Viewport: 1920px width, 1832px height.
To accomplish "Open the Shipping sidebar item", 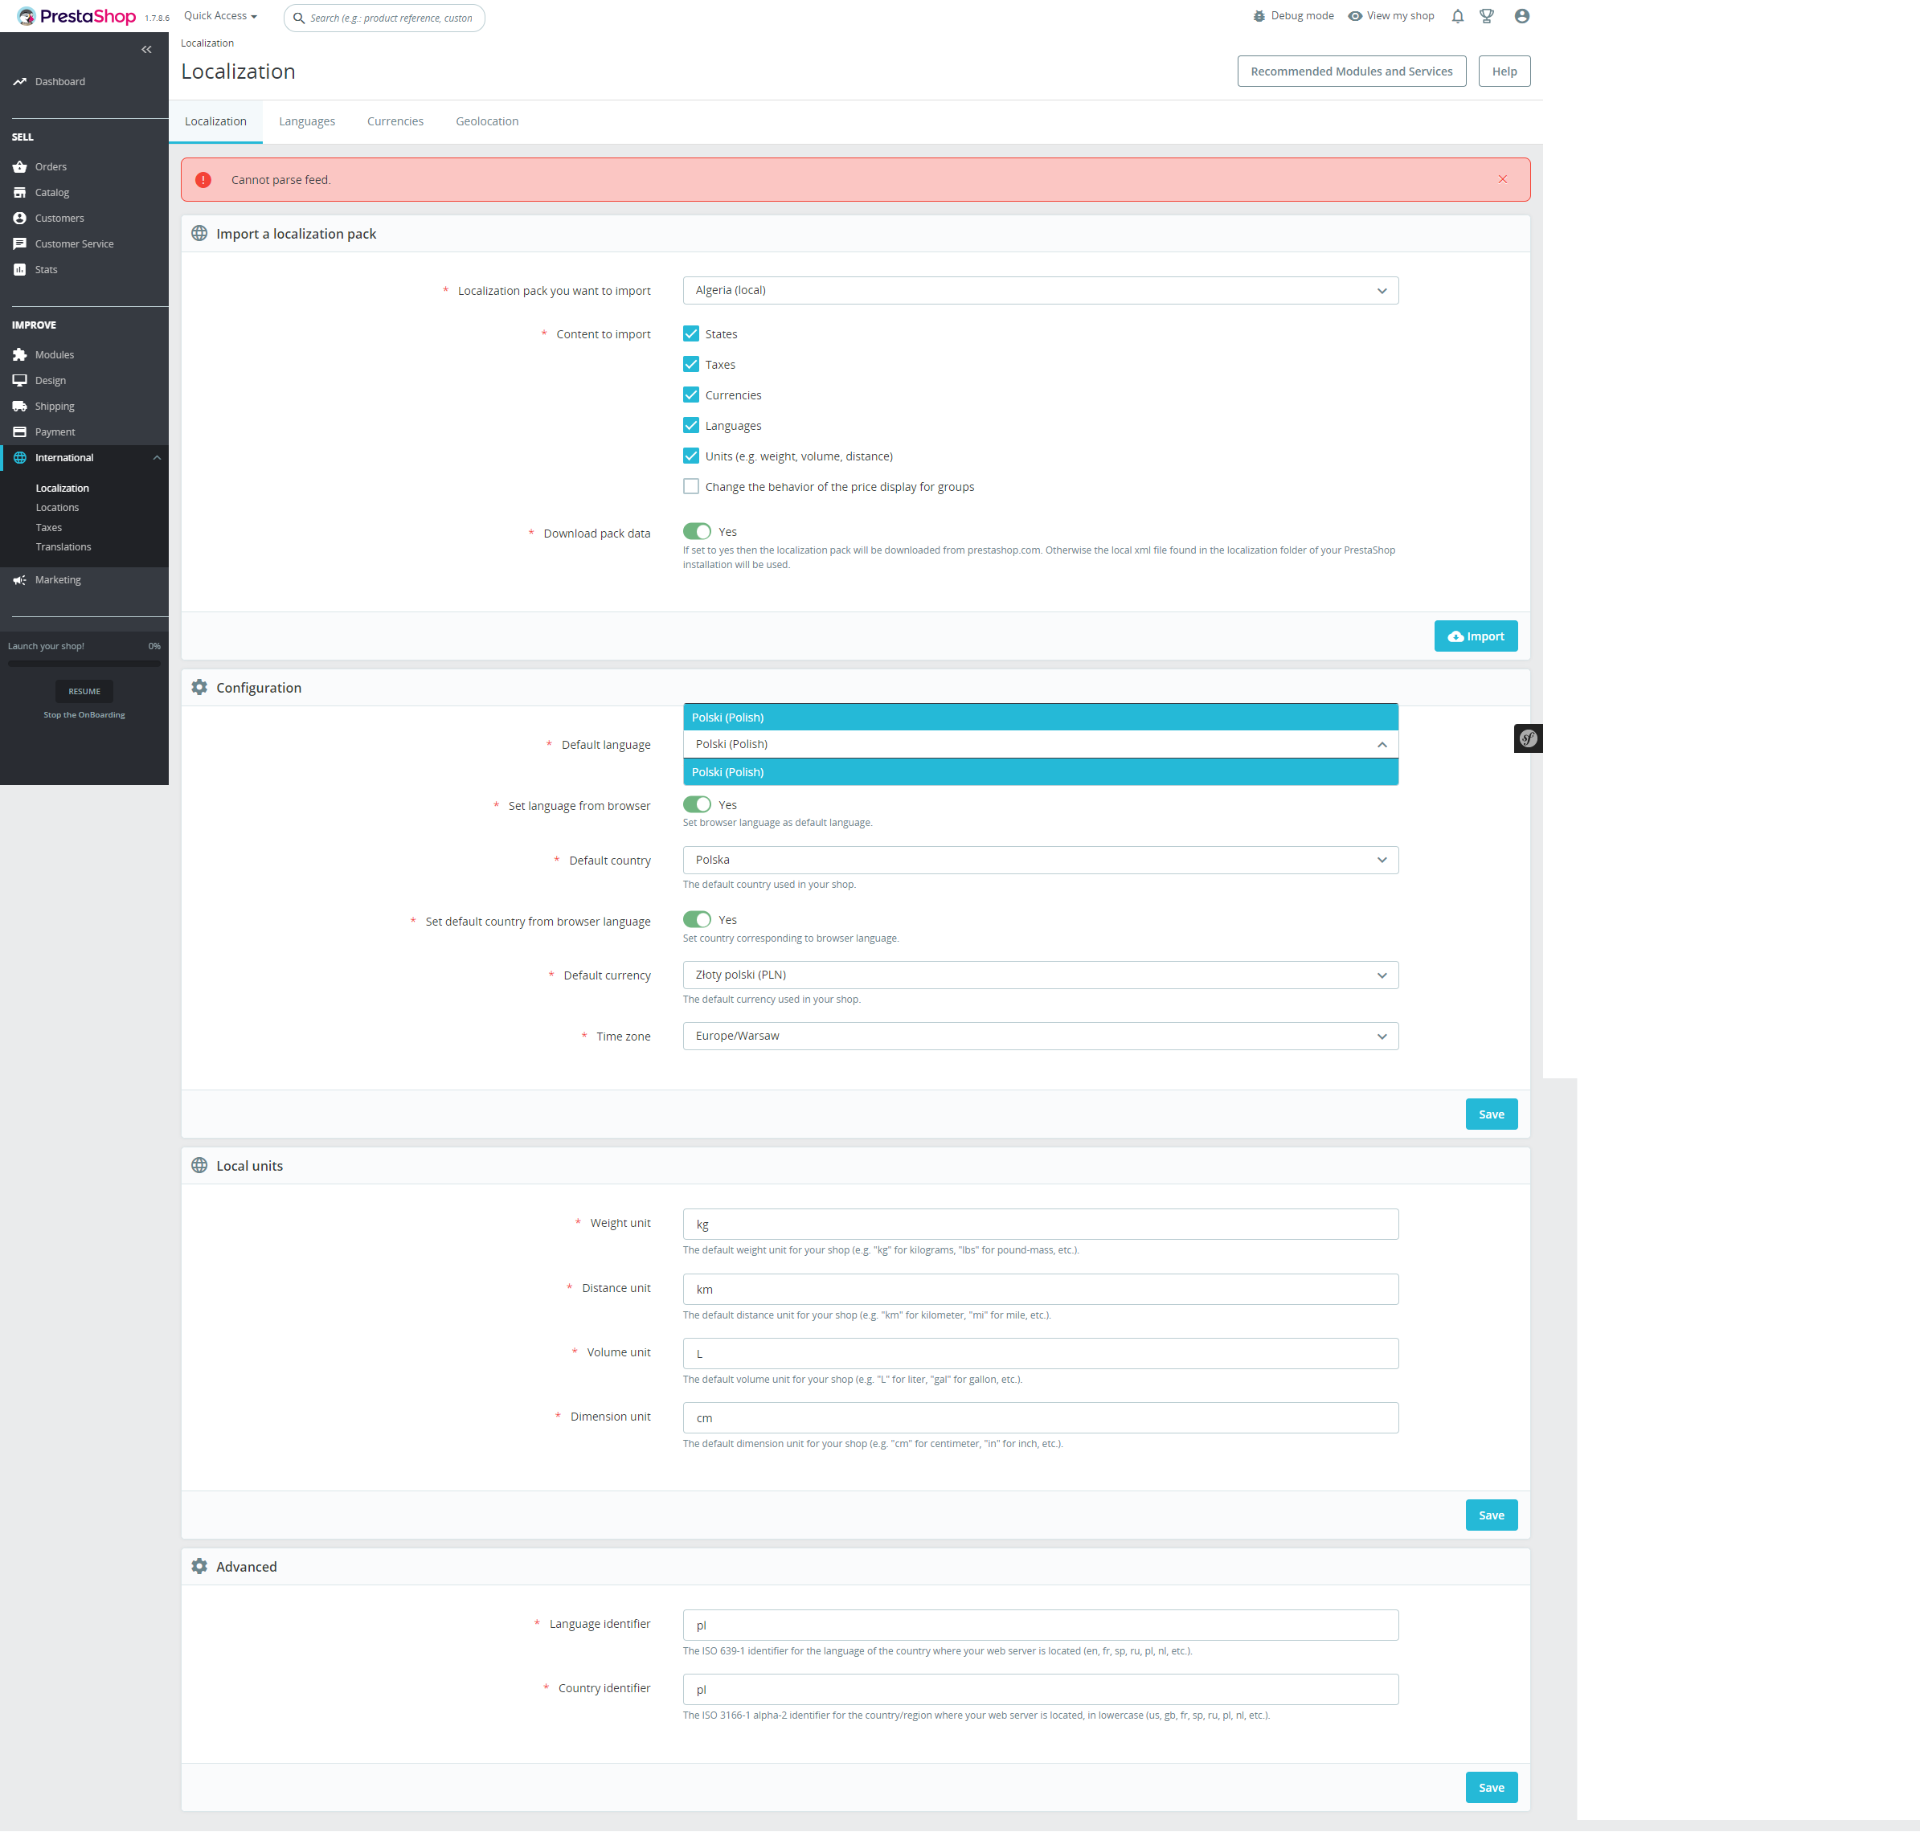I will pos(54,406).
